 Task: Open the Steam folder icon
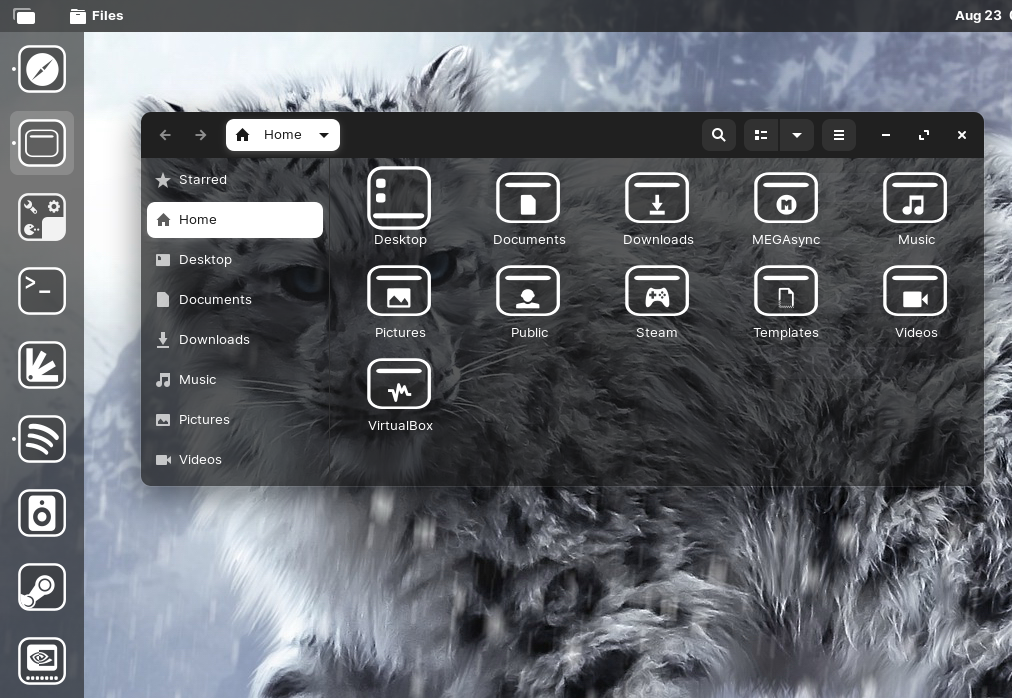pos(657,291)
